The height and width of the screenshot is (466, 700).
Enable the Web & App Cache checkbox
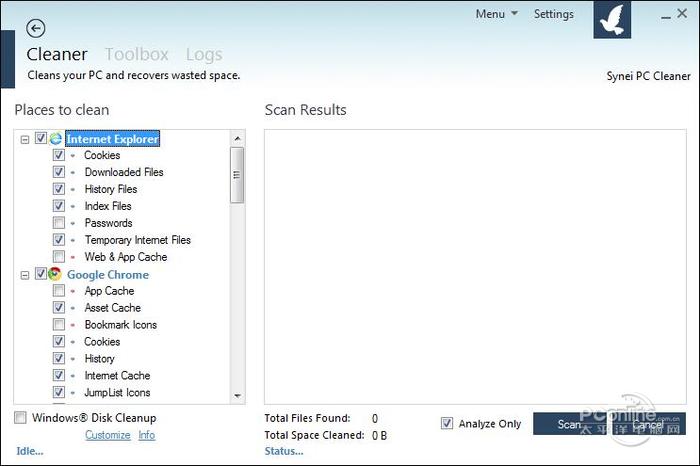coord(58,257)
